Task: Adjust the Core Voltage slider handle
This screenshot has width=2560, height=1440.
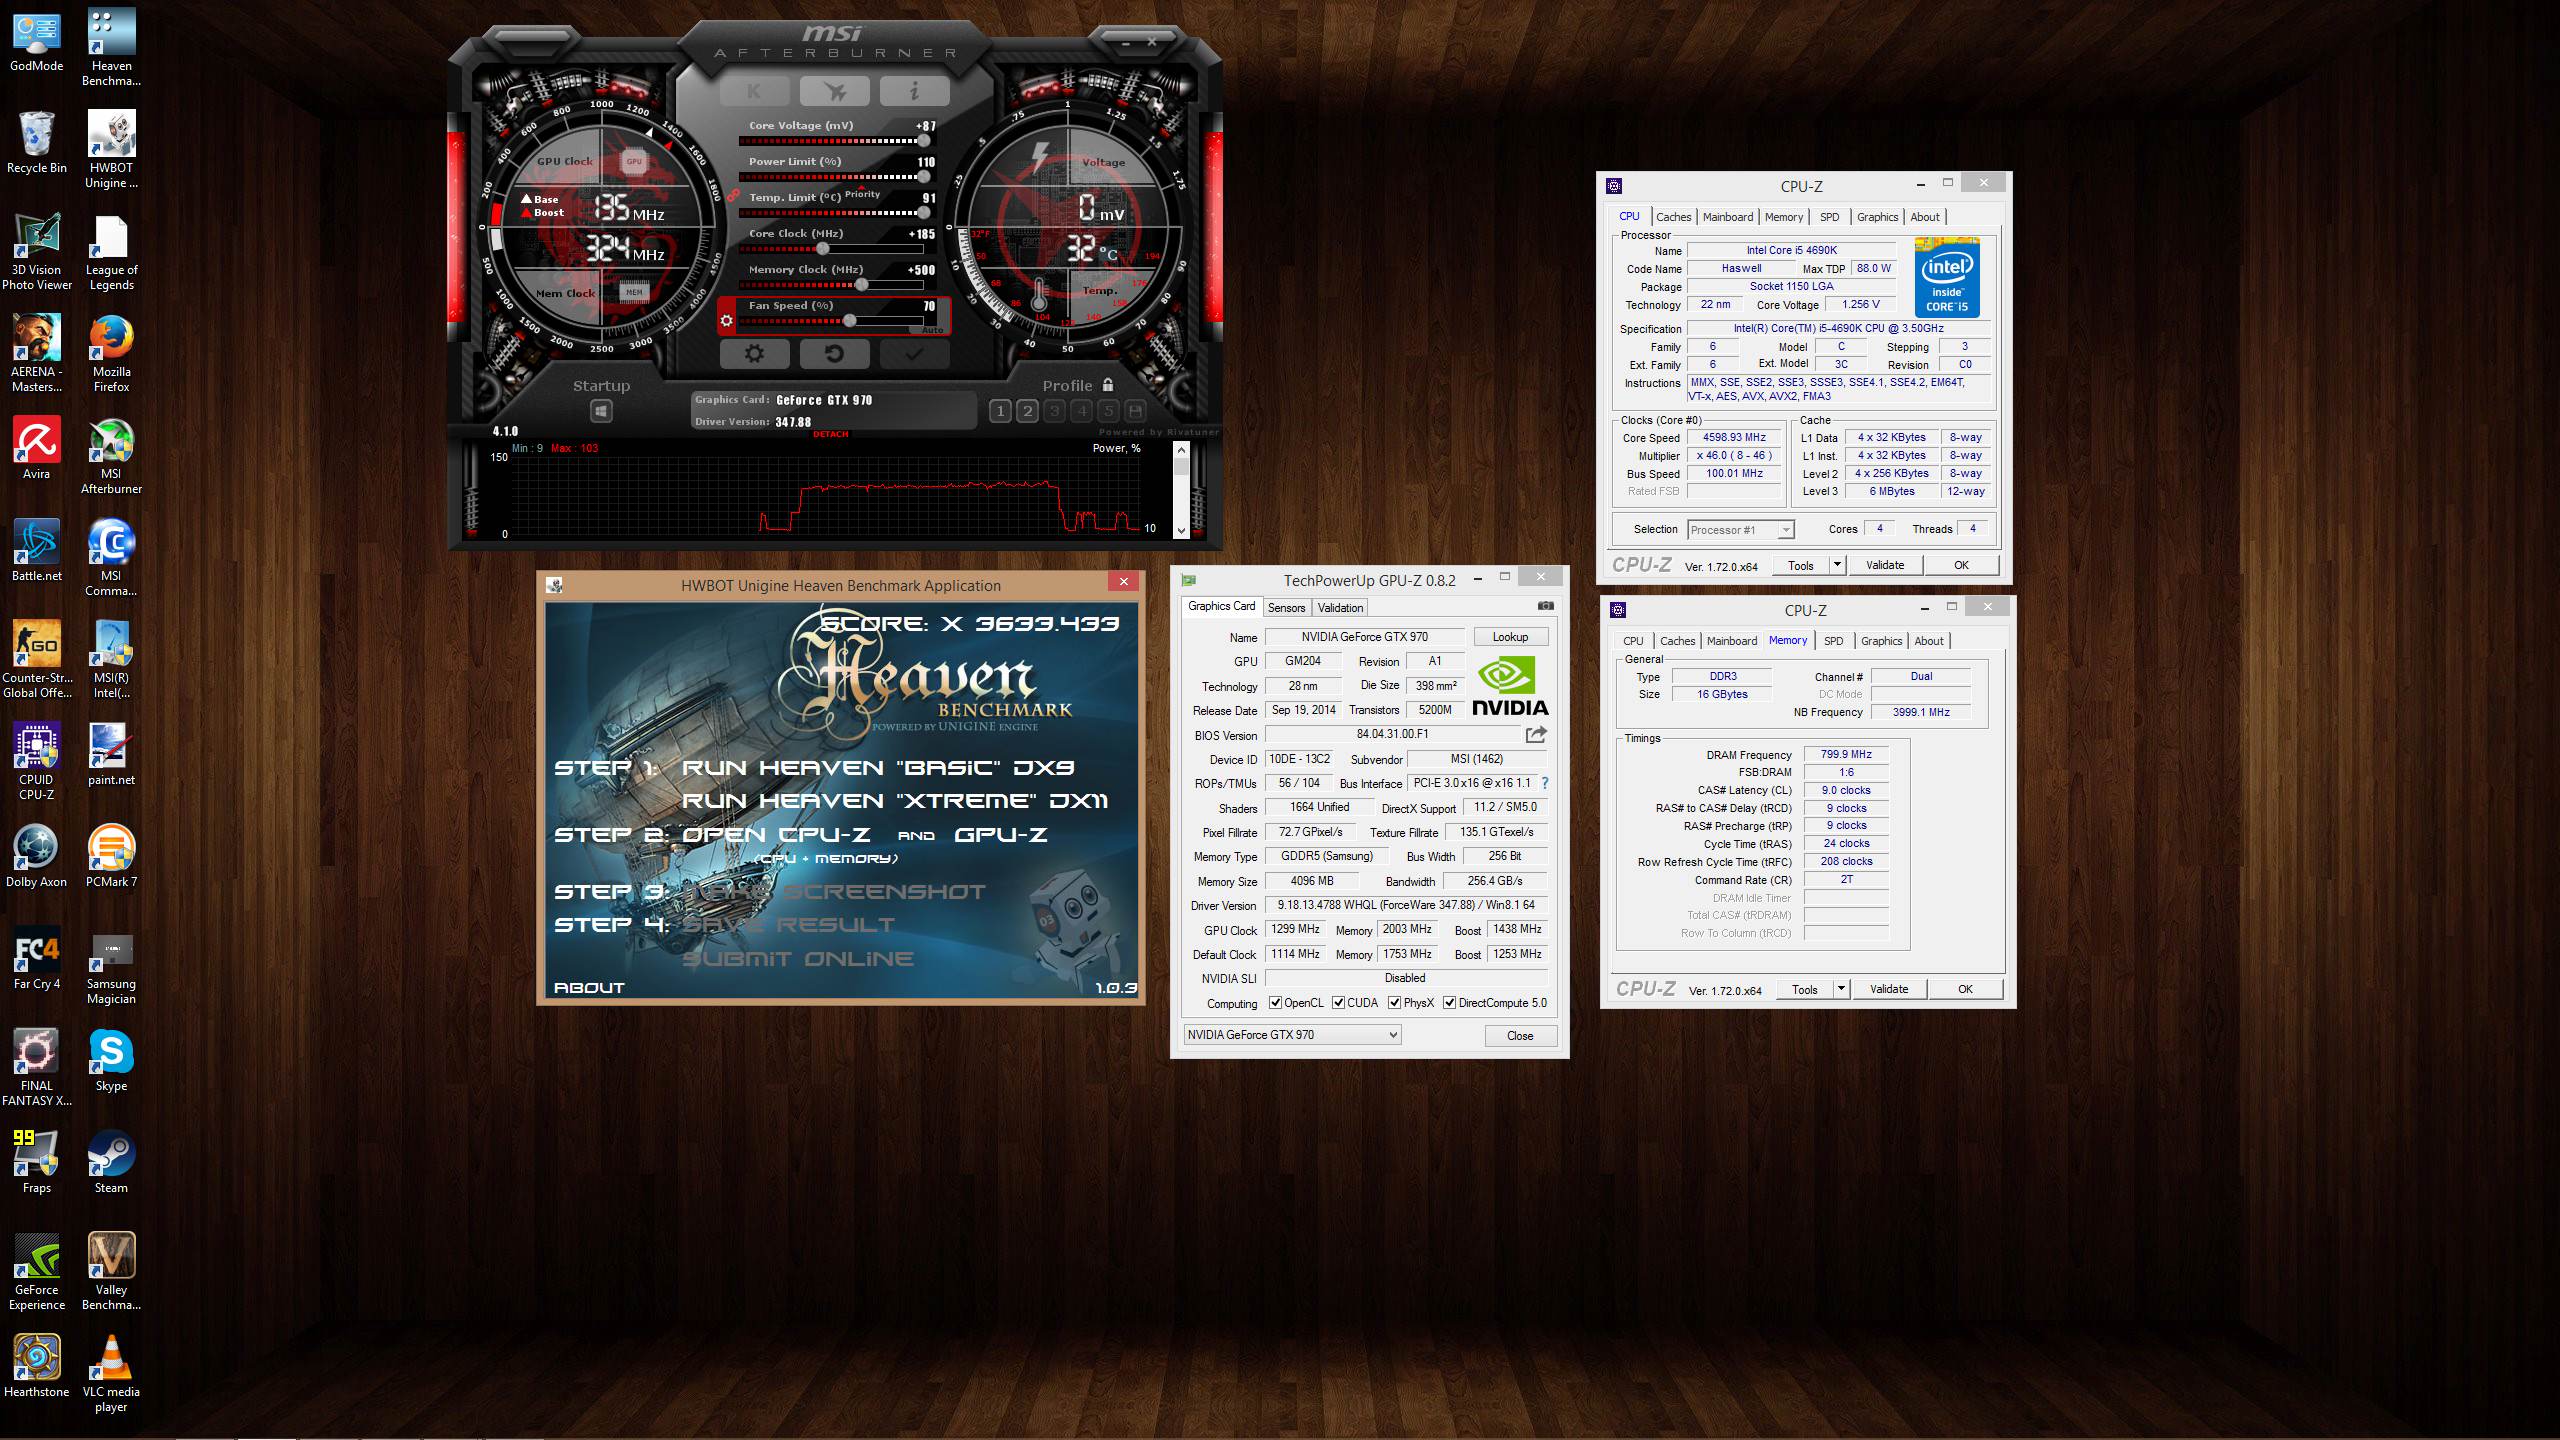Action: (924, 141)
